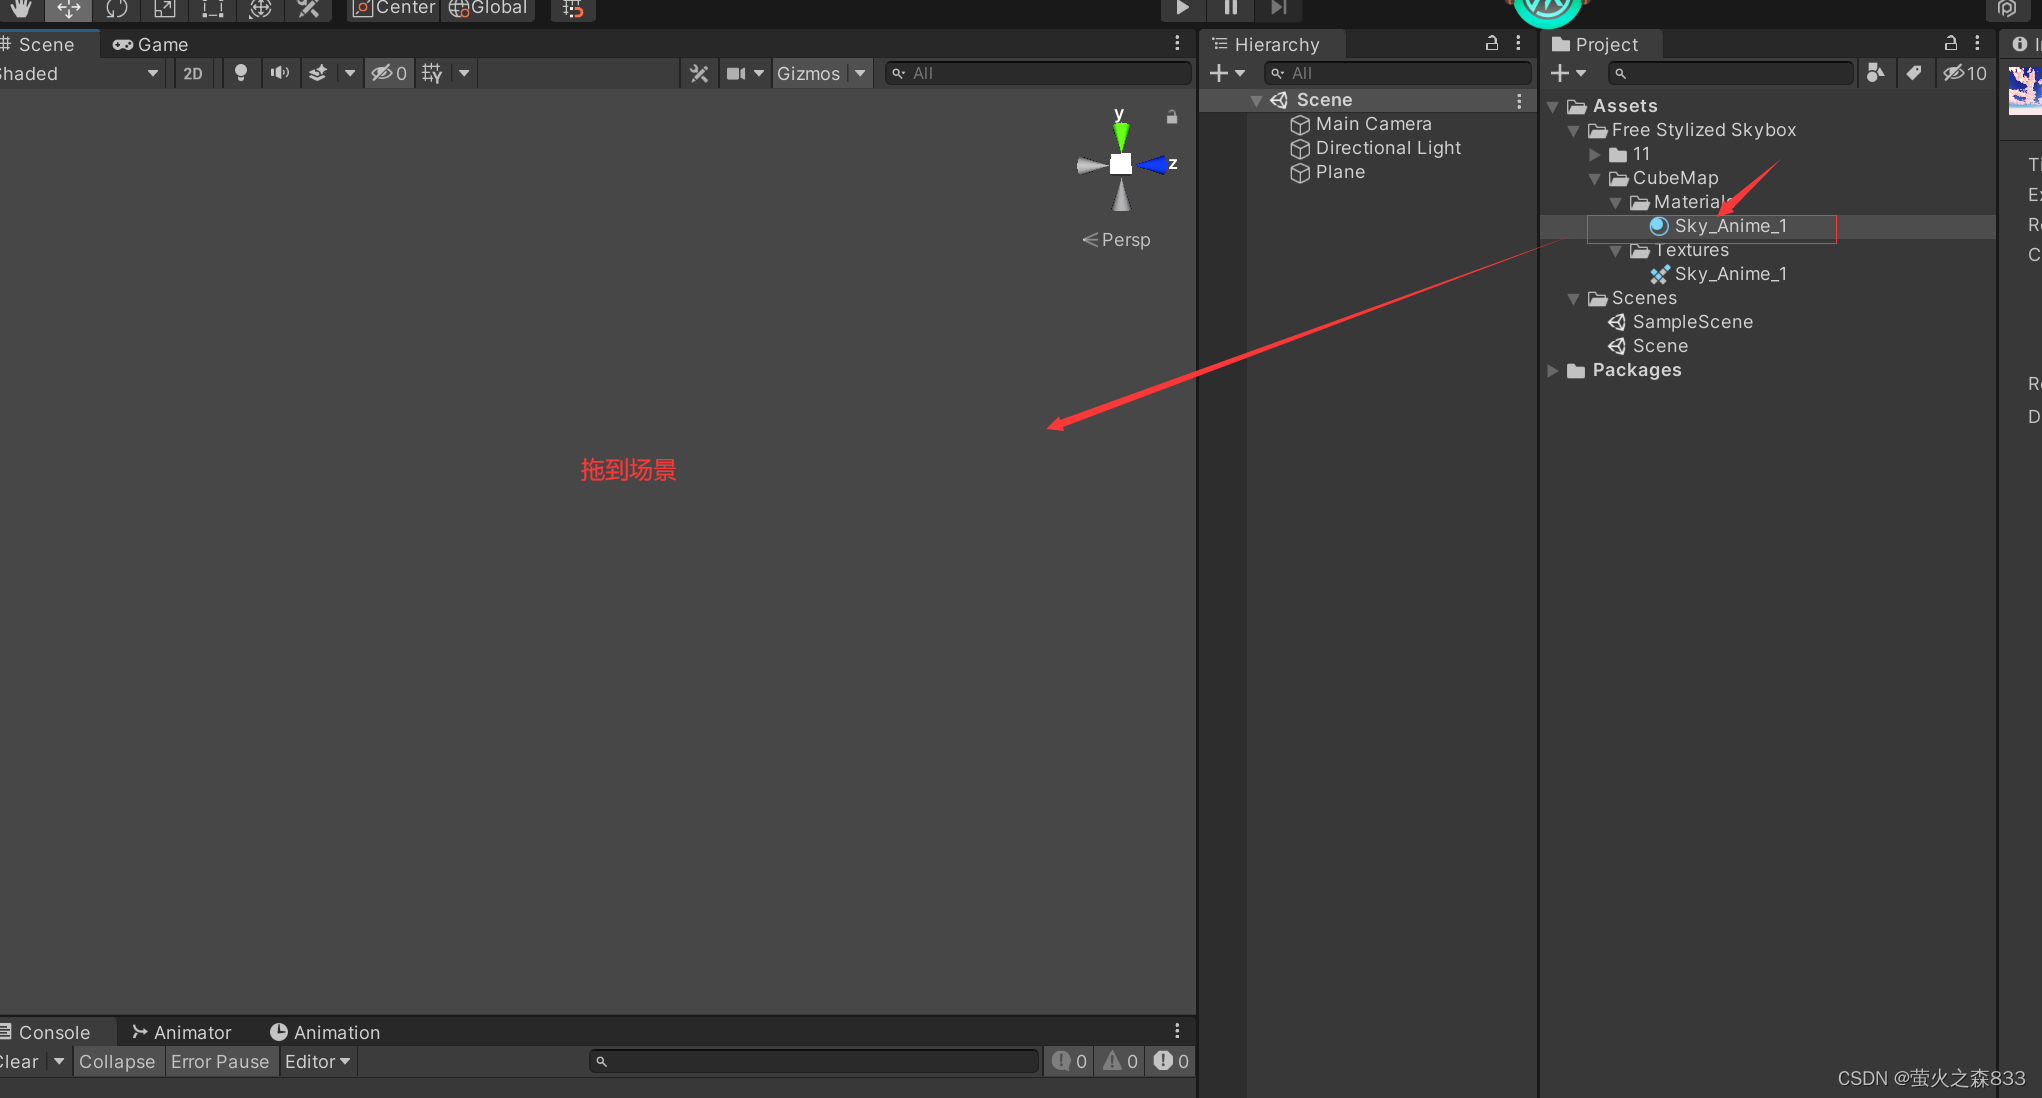2042x1098 pixels.
Task: Select the Rotate tool
Action: [x=116, y=9]
